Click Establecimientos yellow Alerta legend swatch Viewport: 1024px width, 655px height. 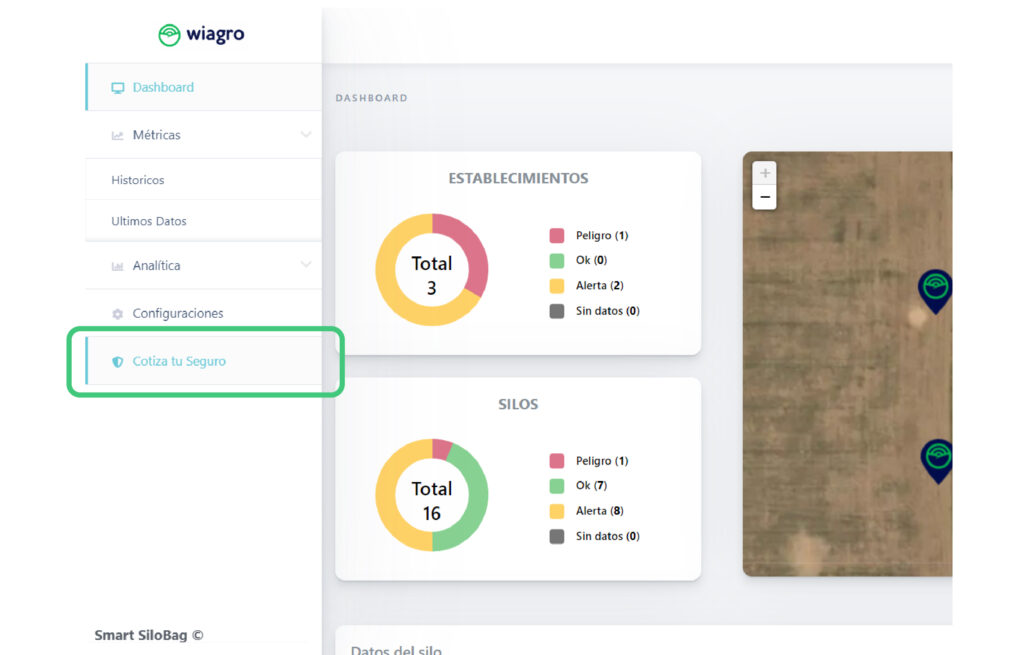[557, 286]
